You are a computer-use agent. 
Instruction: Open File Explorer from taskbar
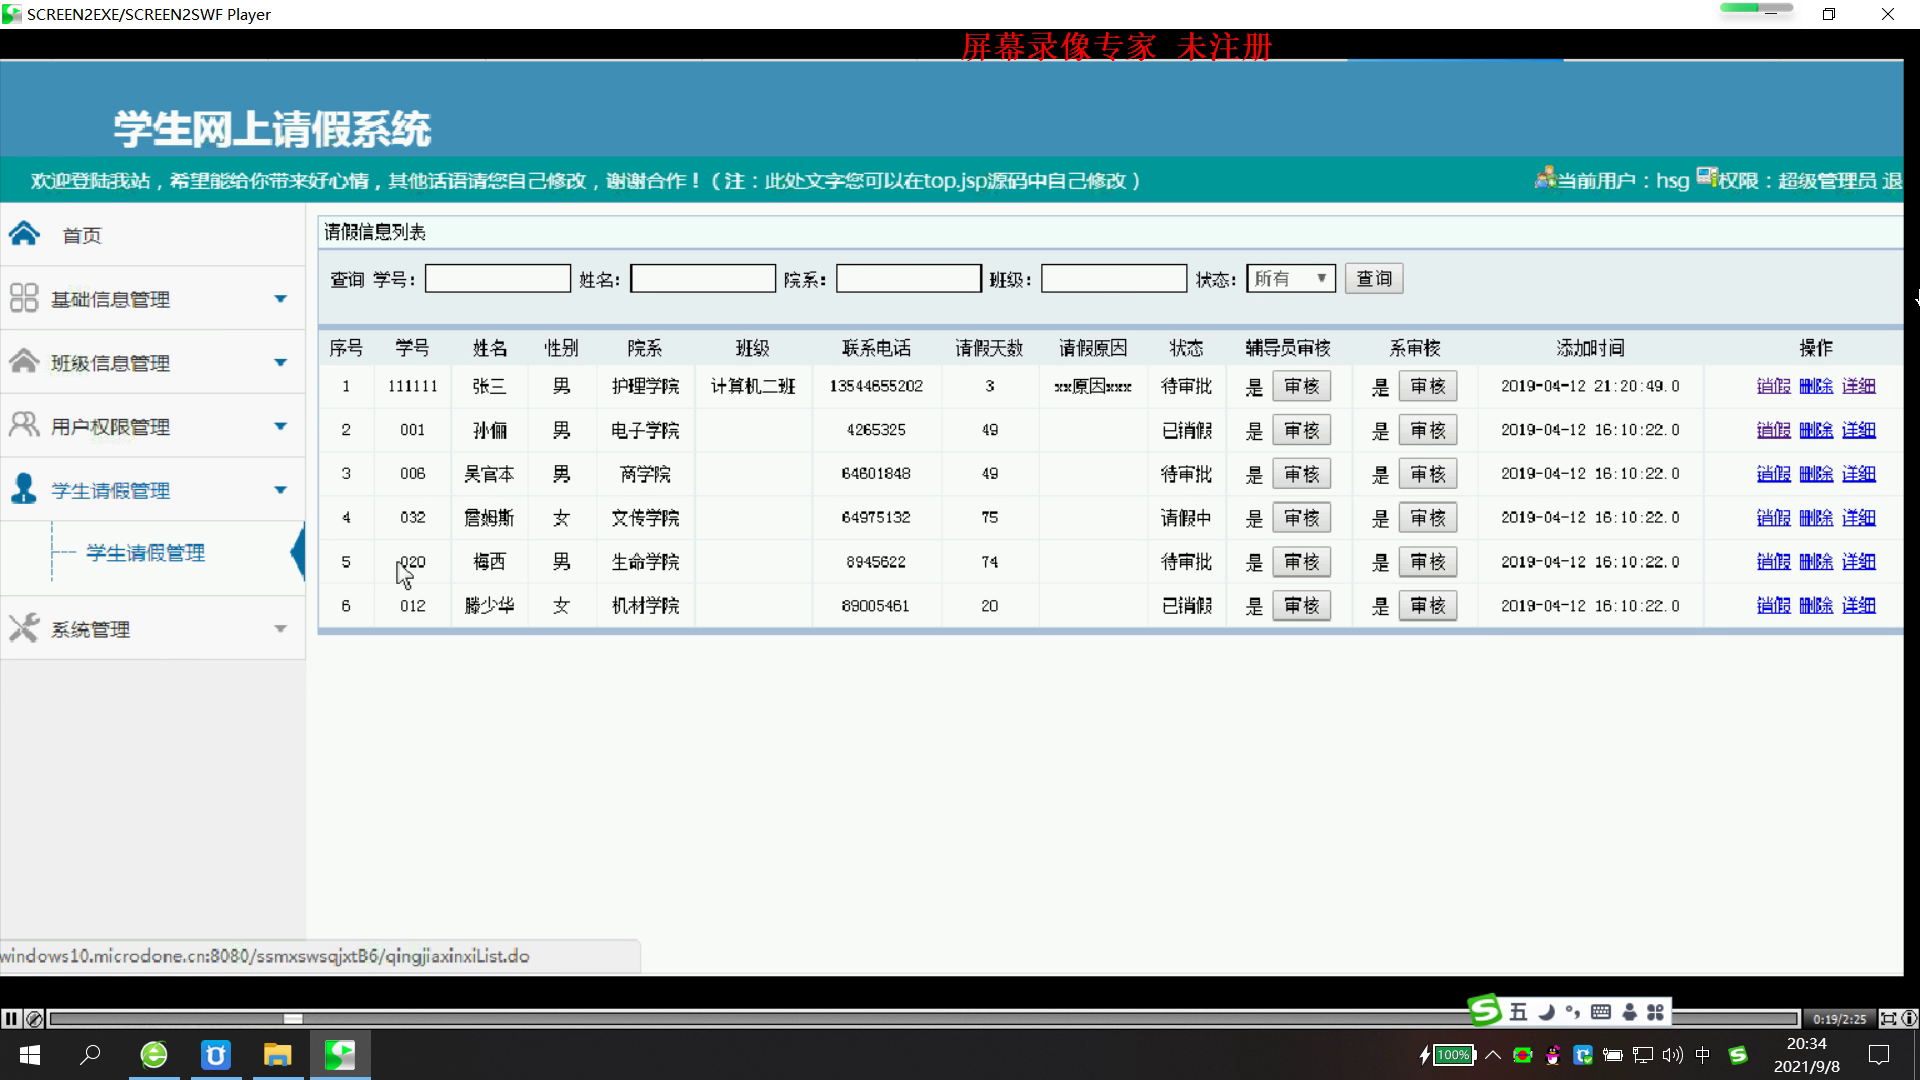(x=277, y=1055)
